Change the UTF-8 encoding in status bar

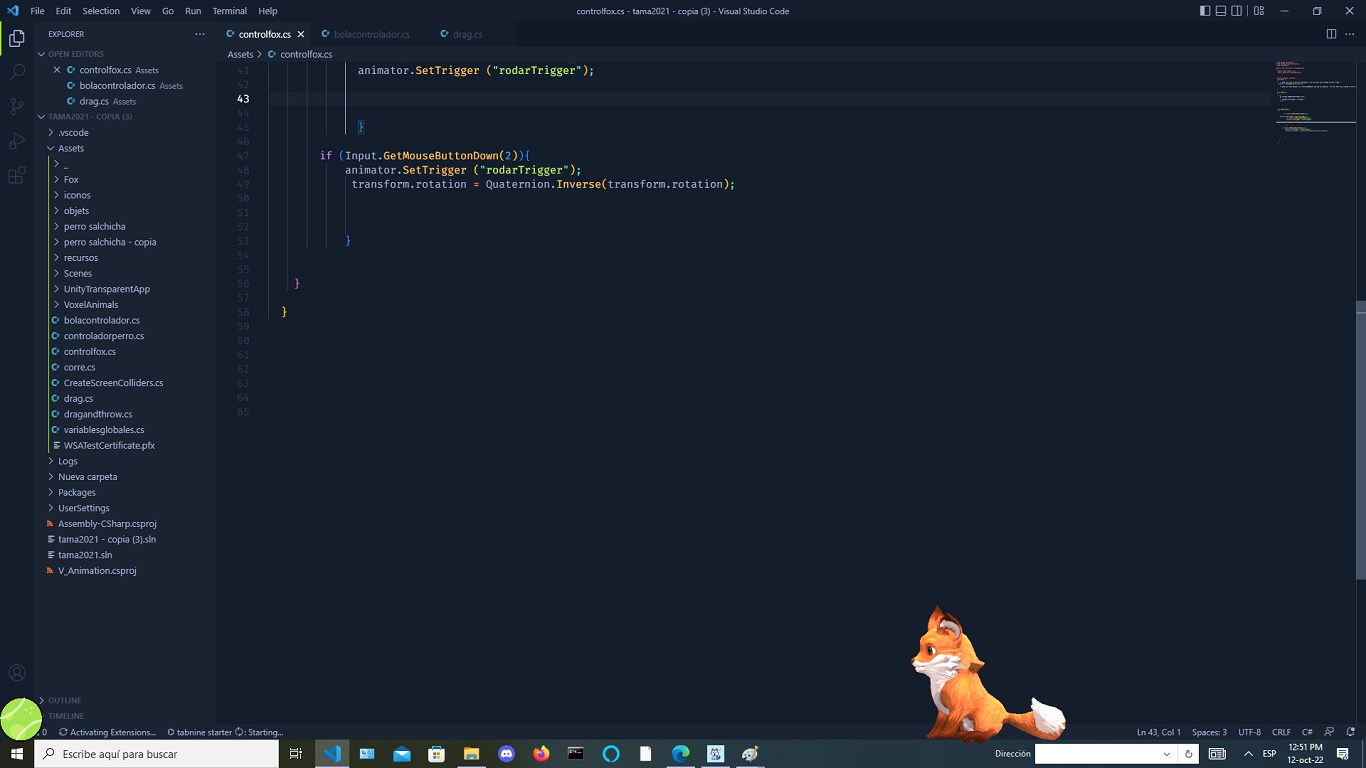click(x=1249, y=731)
